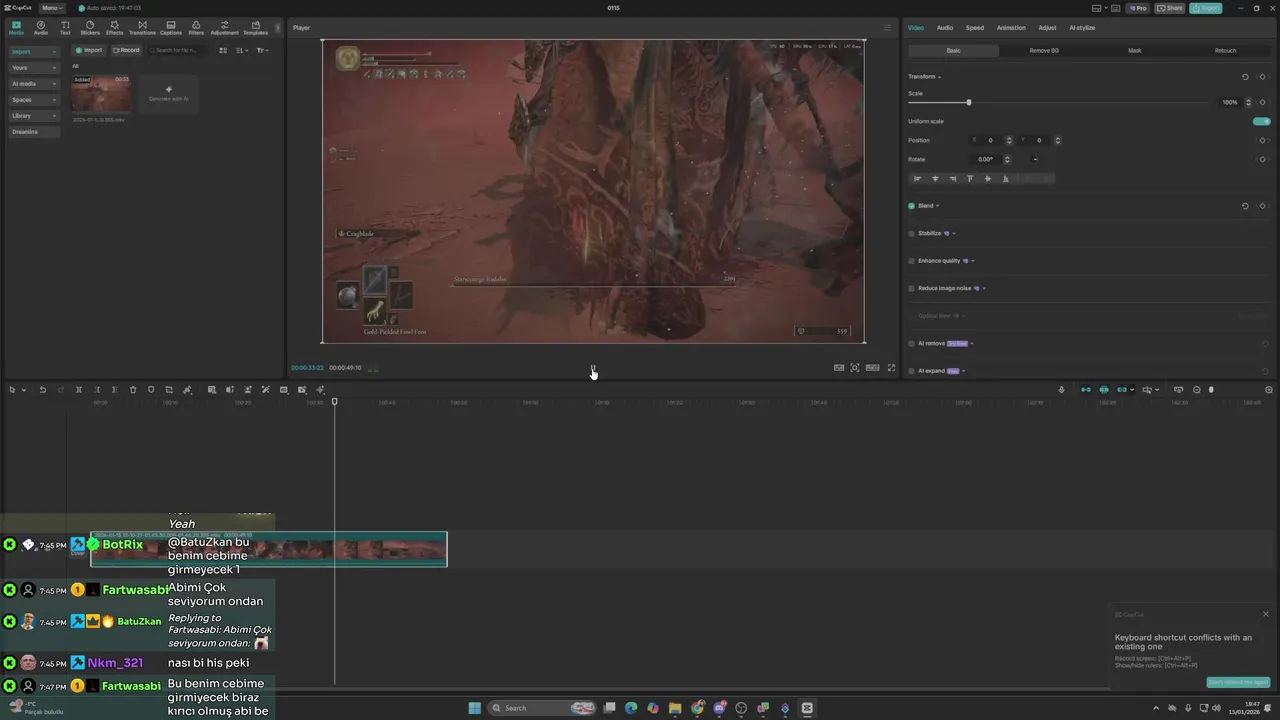Click the align left icon under Rotate
This screenshot has width=1280, height=720.
tap(917, 179)
